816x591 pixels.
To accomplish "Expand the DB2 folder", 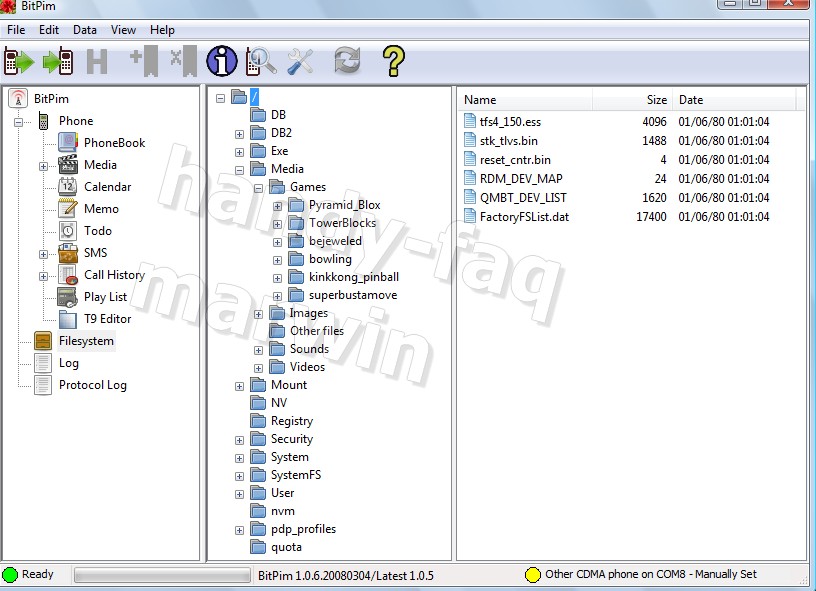I will (x=239, y=134).
